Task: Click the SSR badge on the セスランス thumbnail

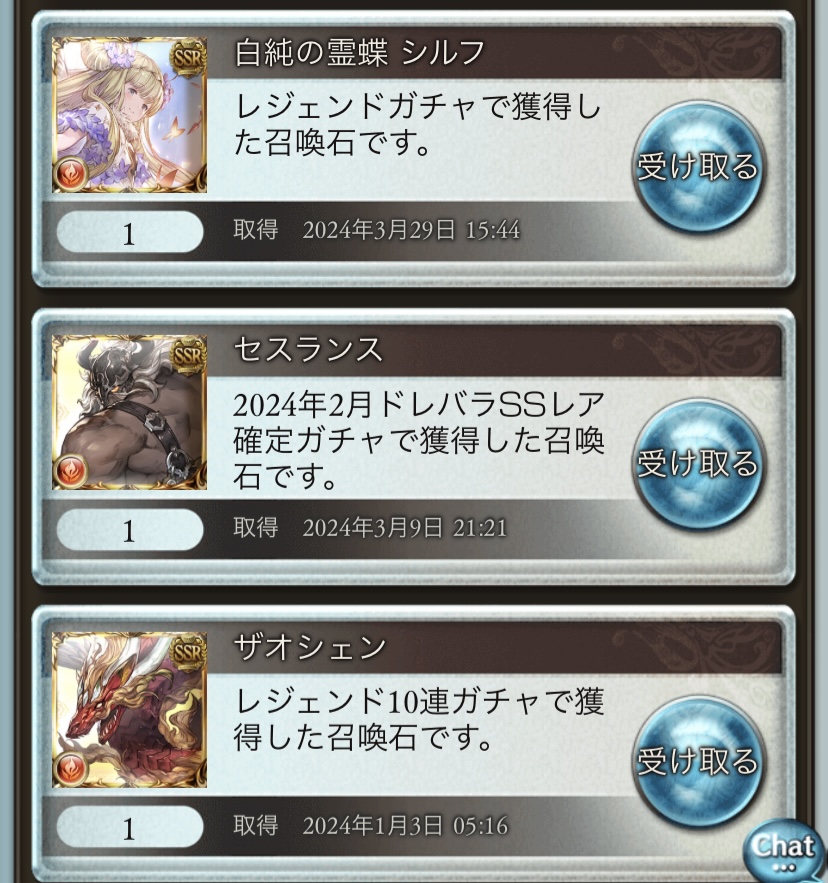Action: pyautogui.click(x=189, y=355)
